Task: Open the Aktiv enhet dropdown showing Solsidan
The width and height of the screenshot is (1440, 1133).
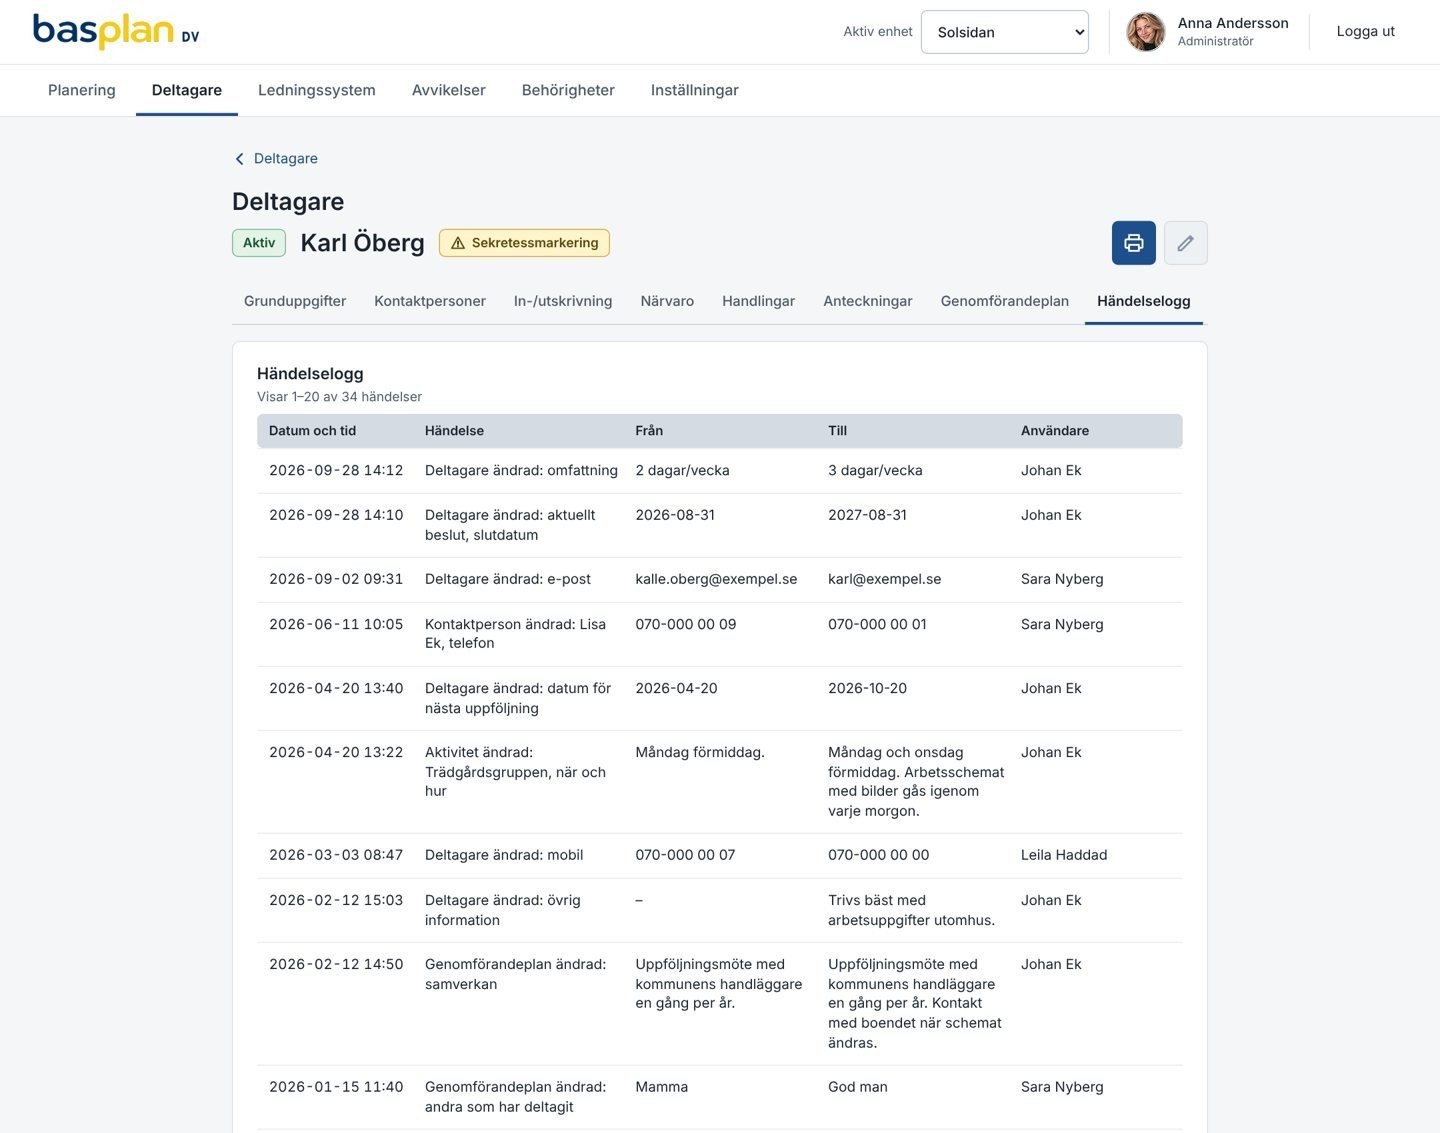Action: pos(1005,32)
